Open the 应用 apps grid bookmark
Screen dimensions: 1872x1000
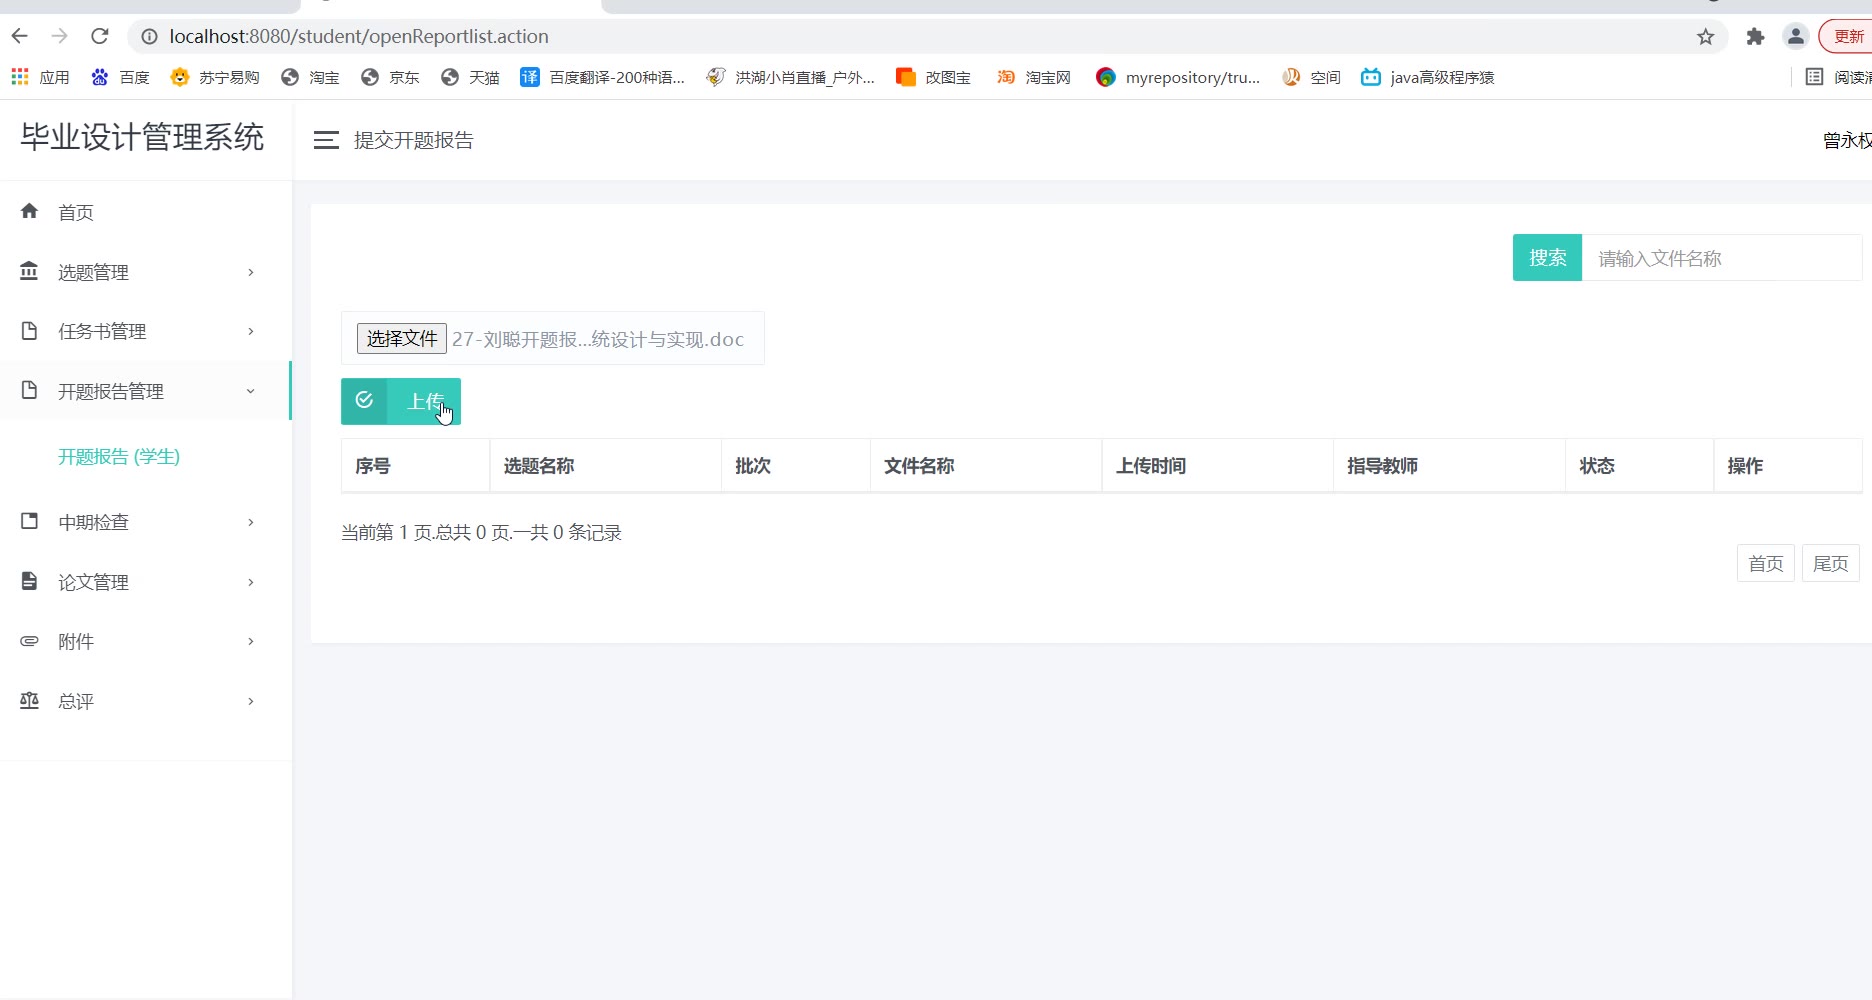click(x=40, y=77)
